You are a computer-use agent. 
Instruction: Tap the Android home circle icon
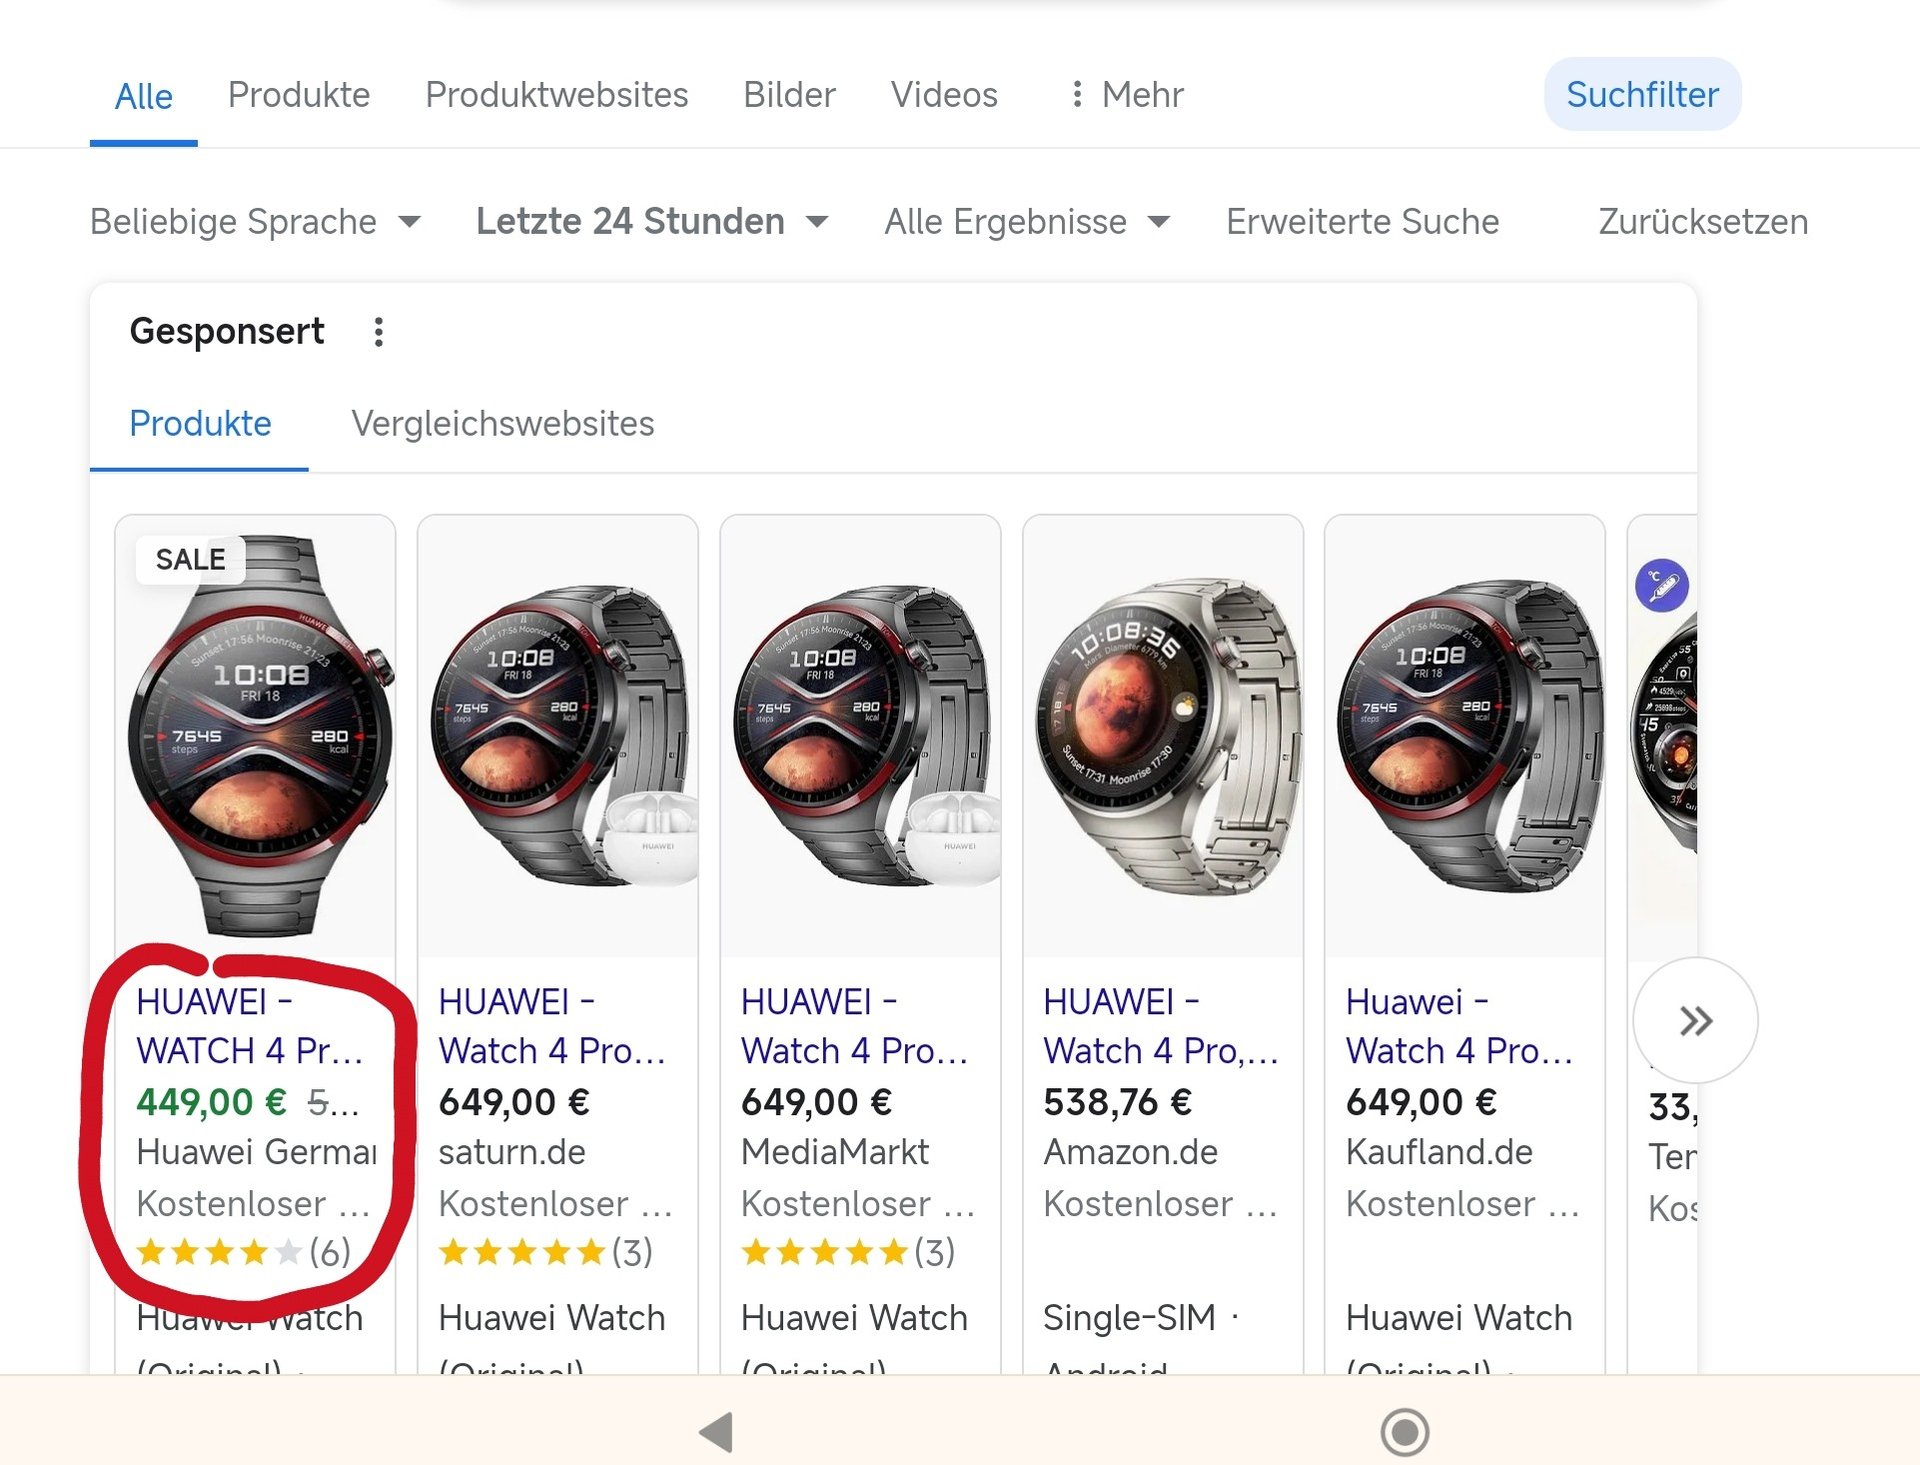click(1404, 1431)
